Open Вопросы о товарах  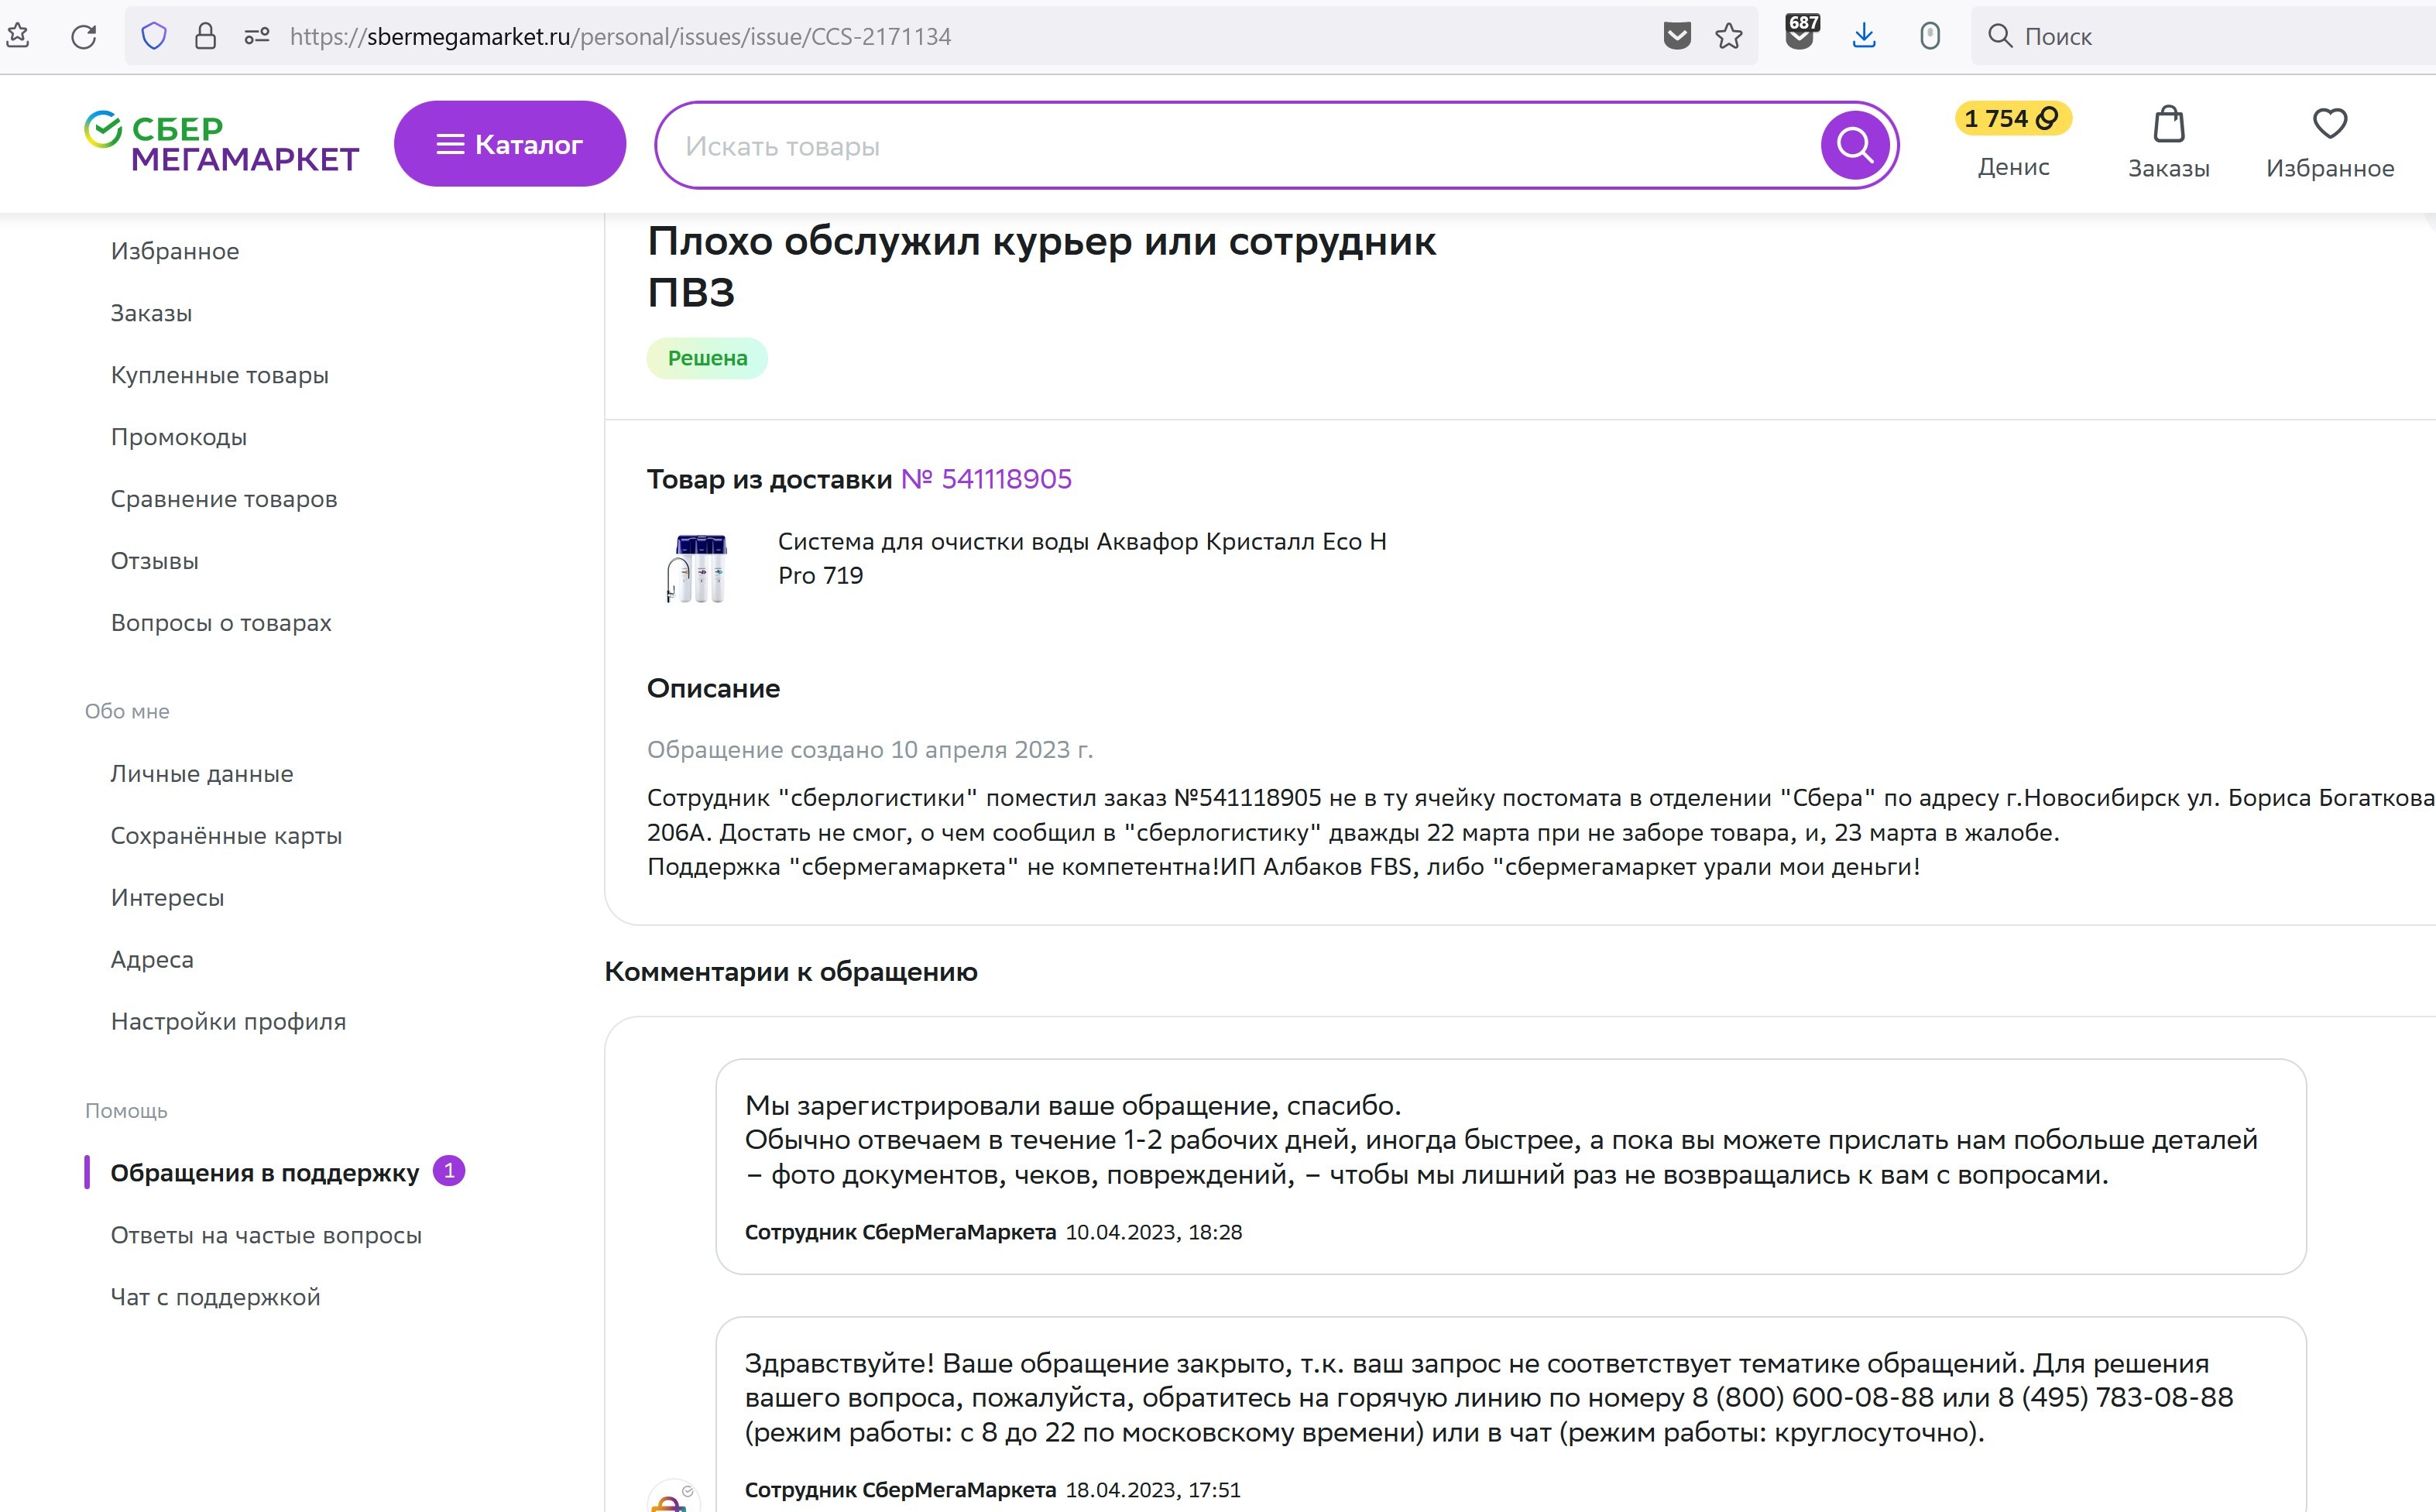[221, 623]
